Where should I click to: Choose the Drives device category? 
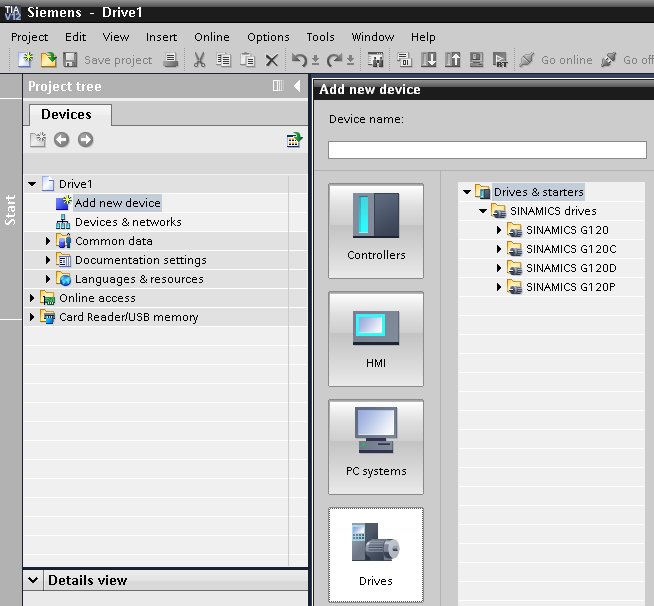(x=376, y=555)
